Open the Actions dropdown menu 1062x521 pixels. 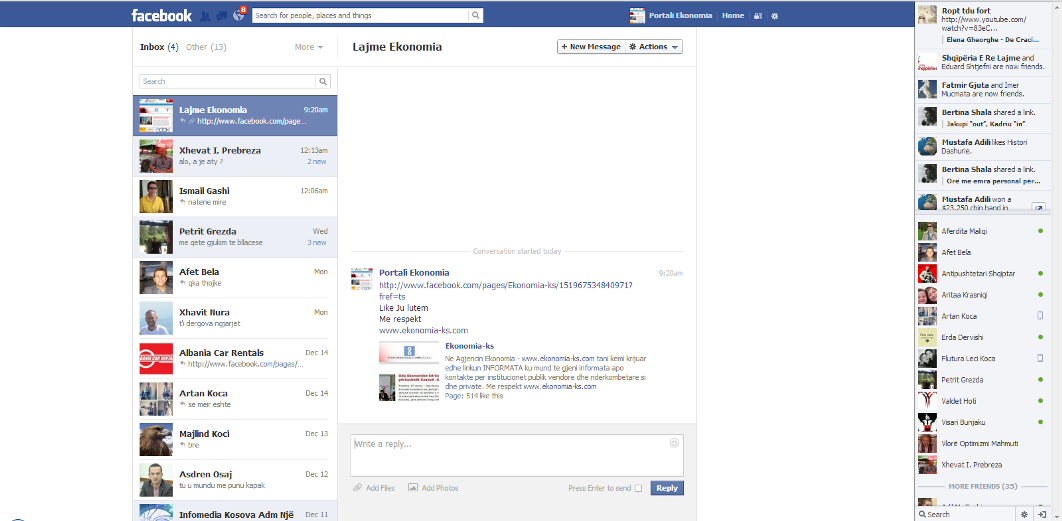654,47
